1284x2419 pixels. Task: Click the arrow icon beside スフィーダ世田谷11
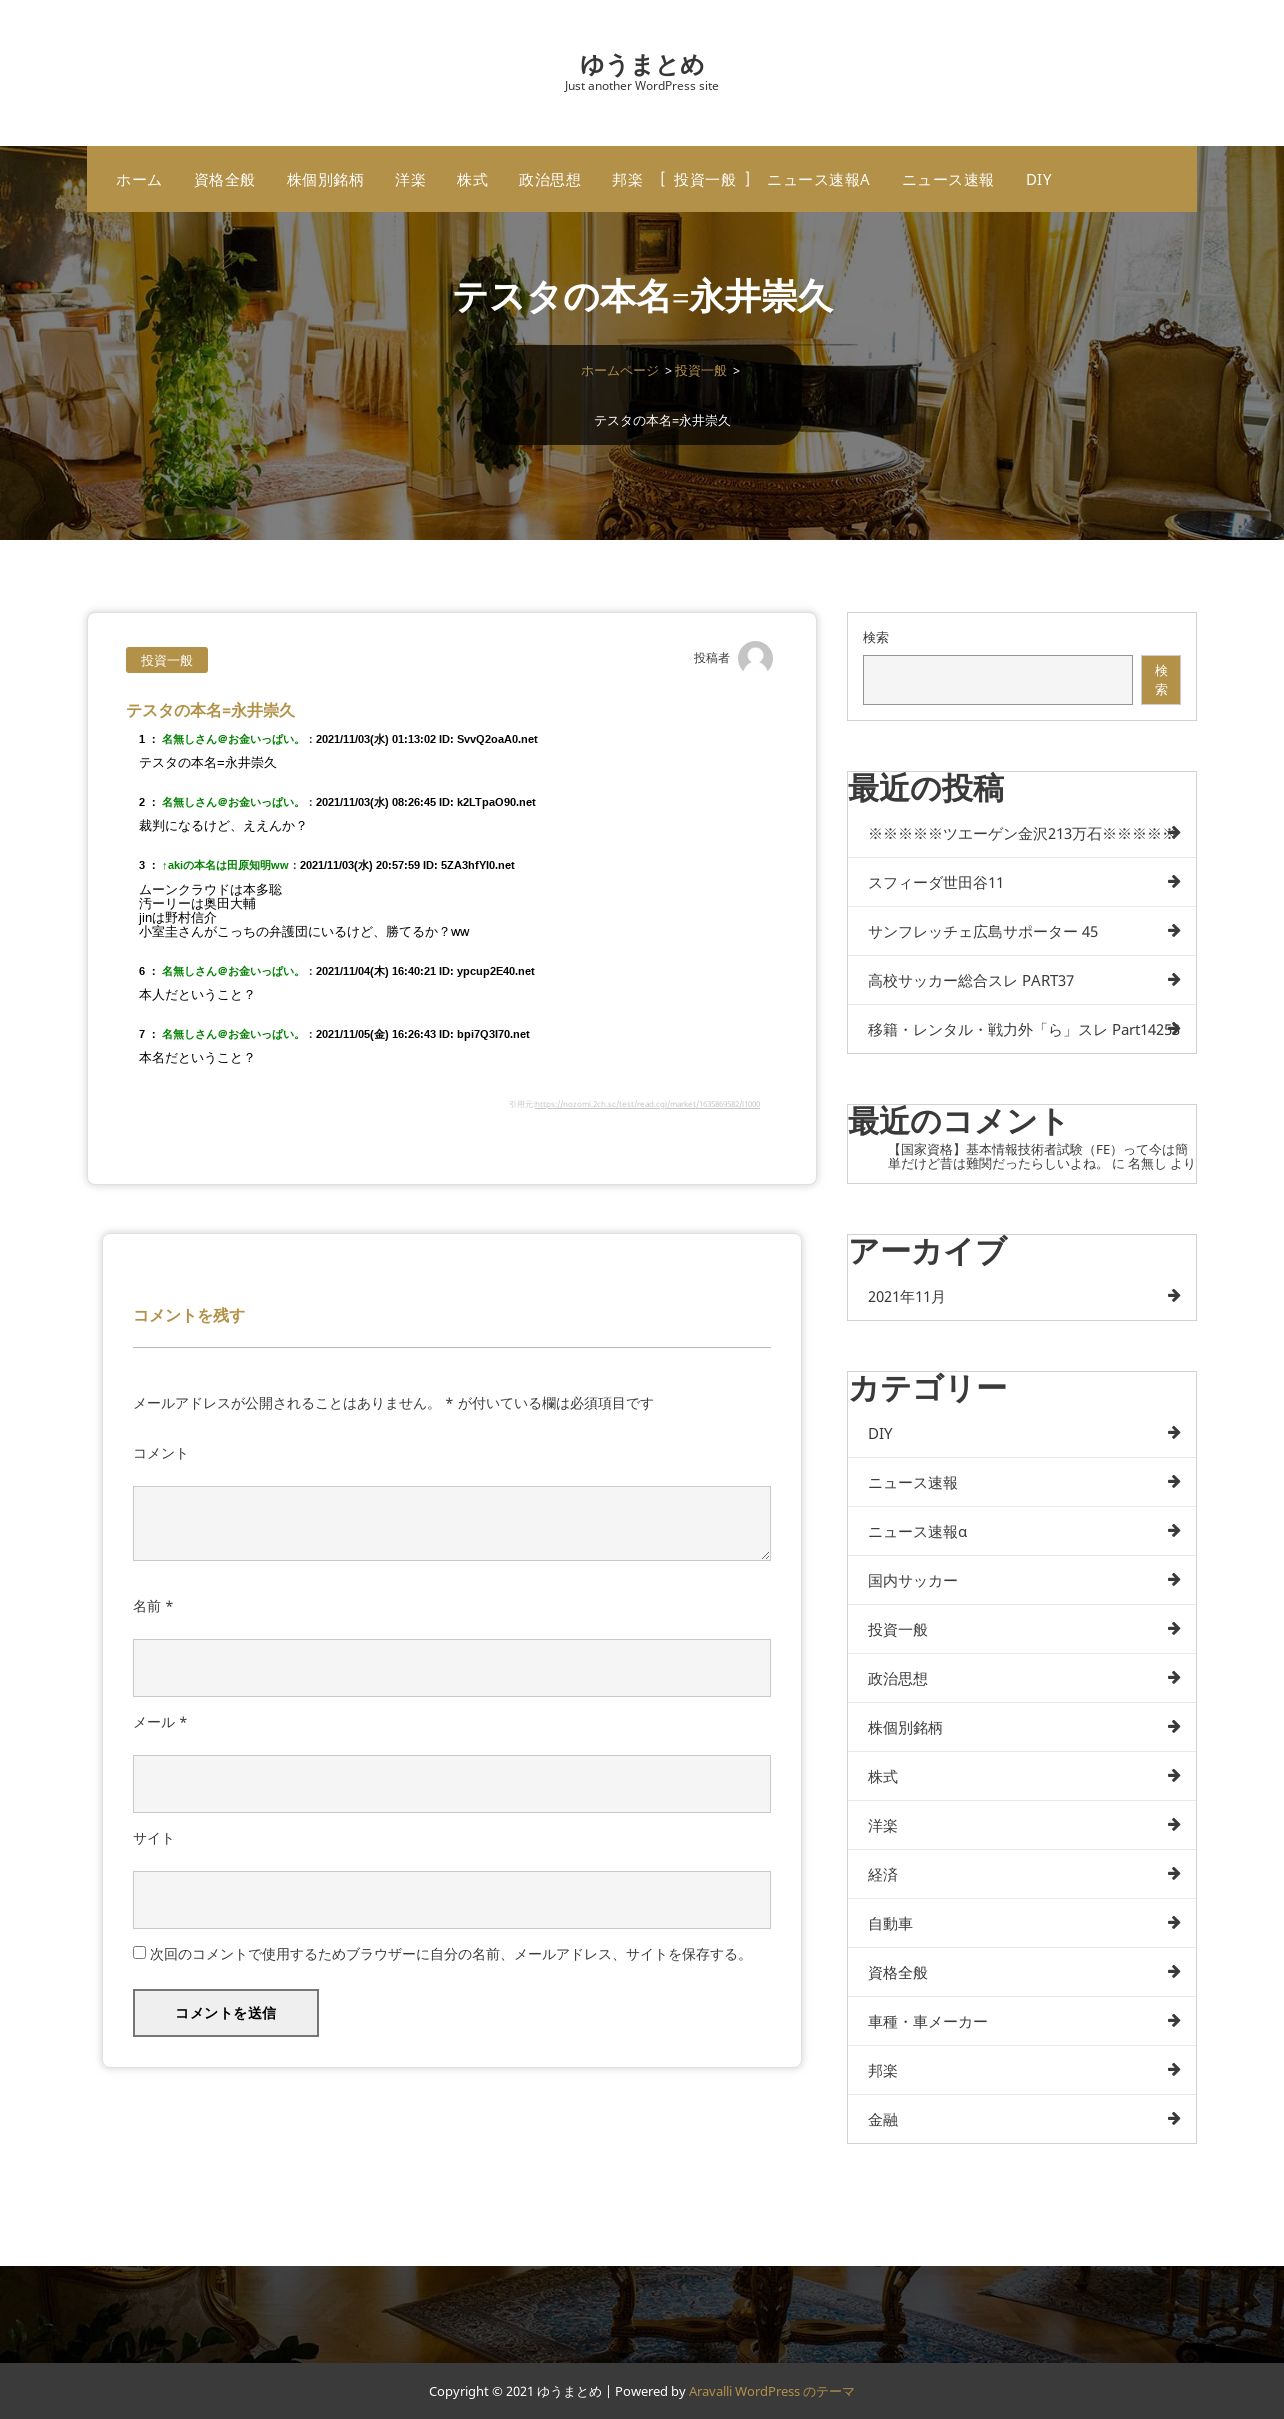[1174, 881]
